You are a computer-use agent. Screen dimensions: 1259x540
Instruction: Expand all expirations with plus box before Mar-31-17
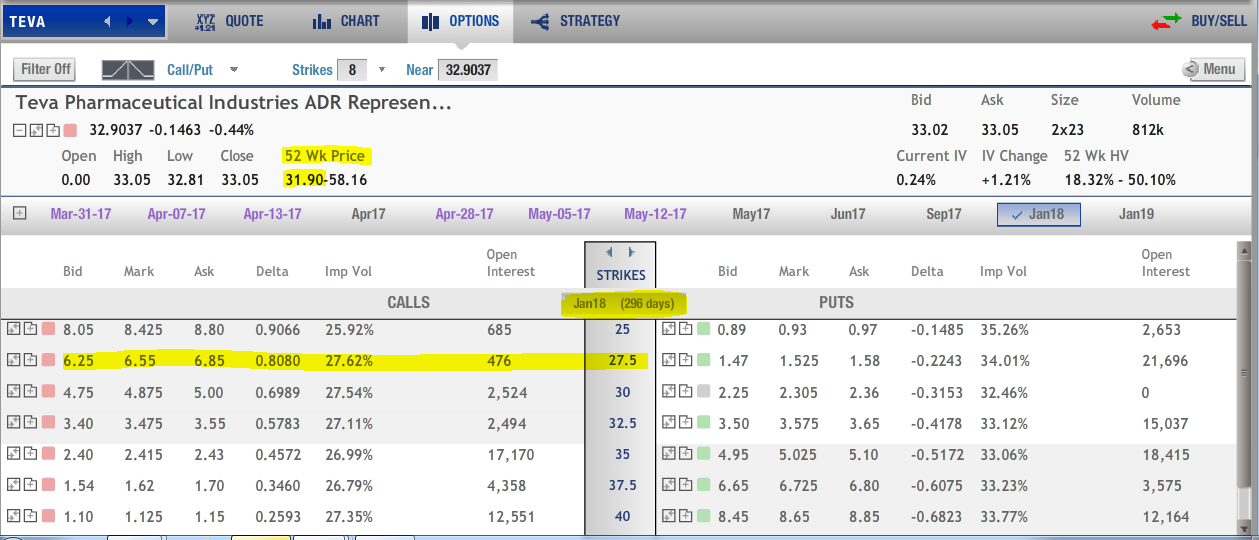click(19, 214)
